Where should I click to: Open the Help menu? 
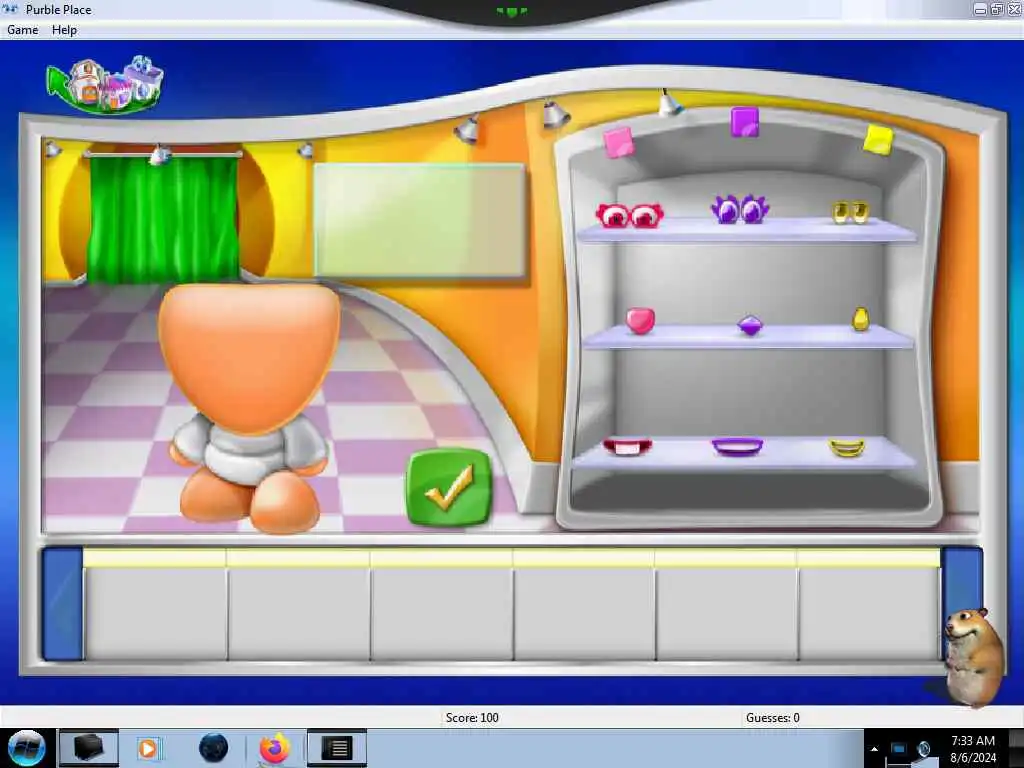pos(64,30)
